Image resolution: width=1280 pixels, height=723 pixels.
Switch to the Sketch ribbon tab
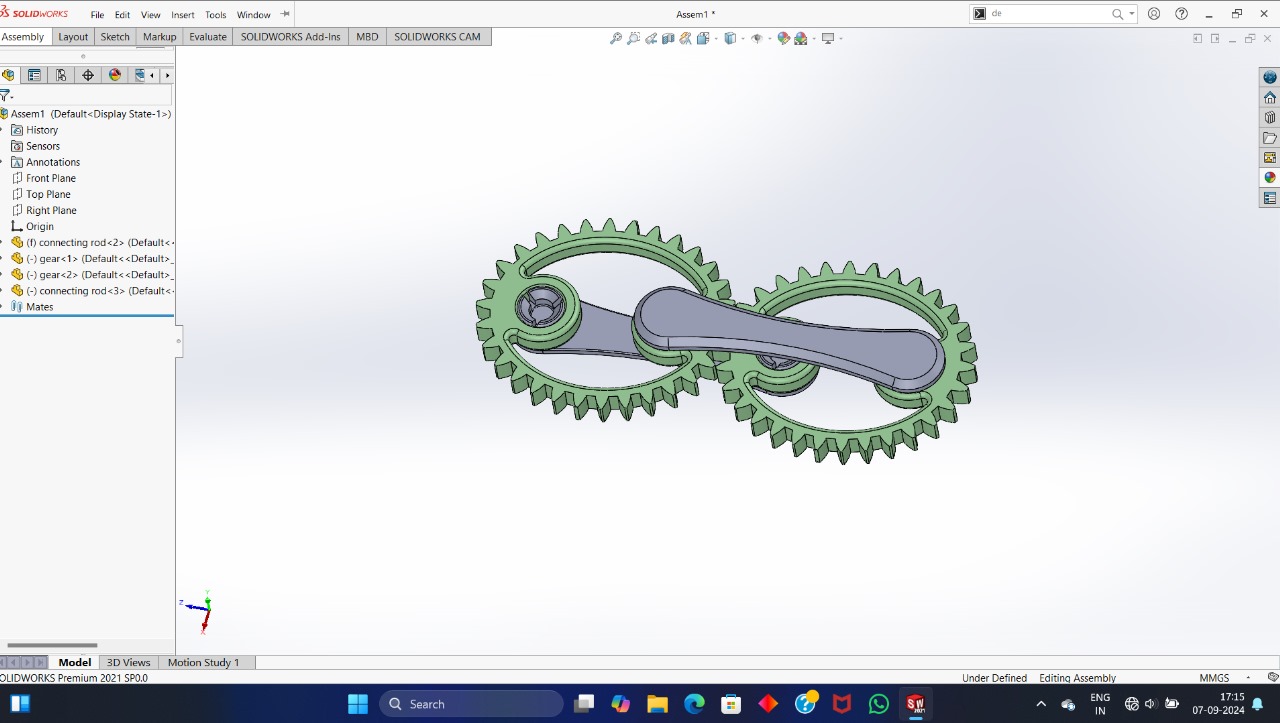click(x=115, y=37)
